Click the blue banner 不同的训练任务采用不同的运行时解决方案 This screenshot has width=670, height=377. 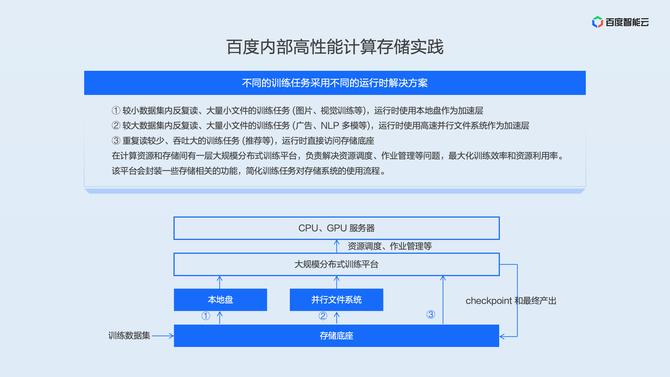click(335, 83)
